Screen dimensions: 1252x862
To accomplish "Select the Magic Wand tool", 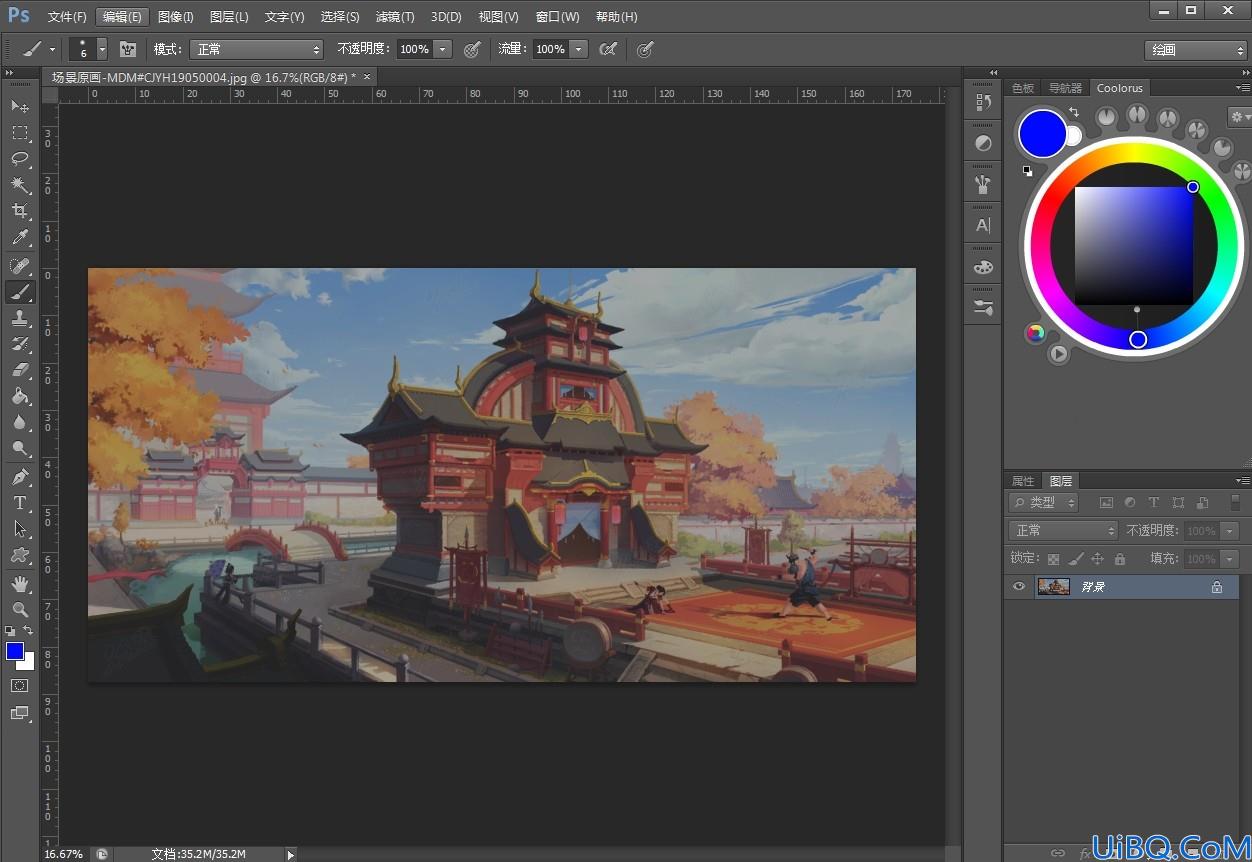I will click(20, 185).
